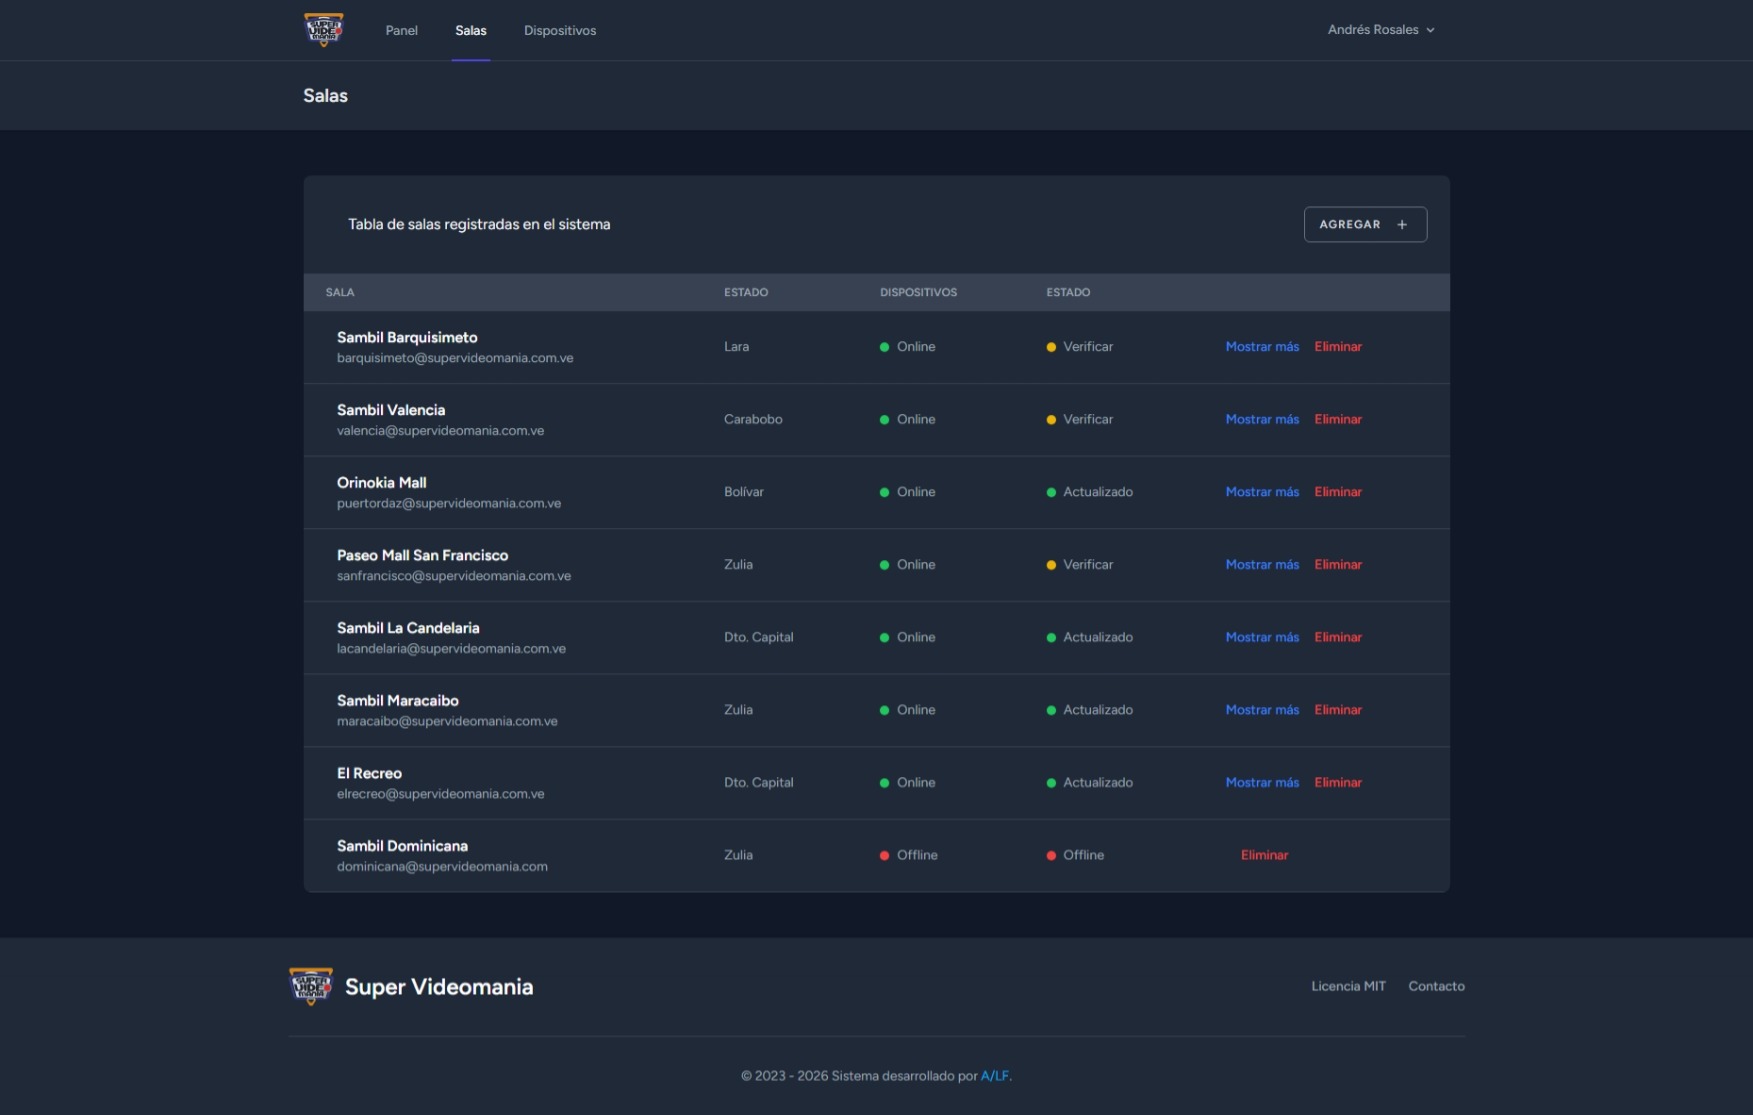Show more for Paseo Mall San Francisco
The image size is (1753, 1115).
1262,565
